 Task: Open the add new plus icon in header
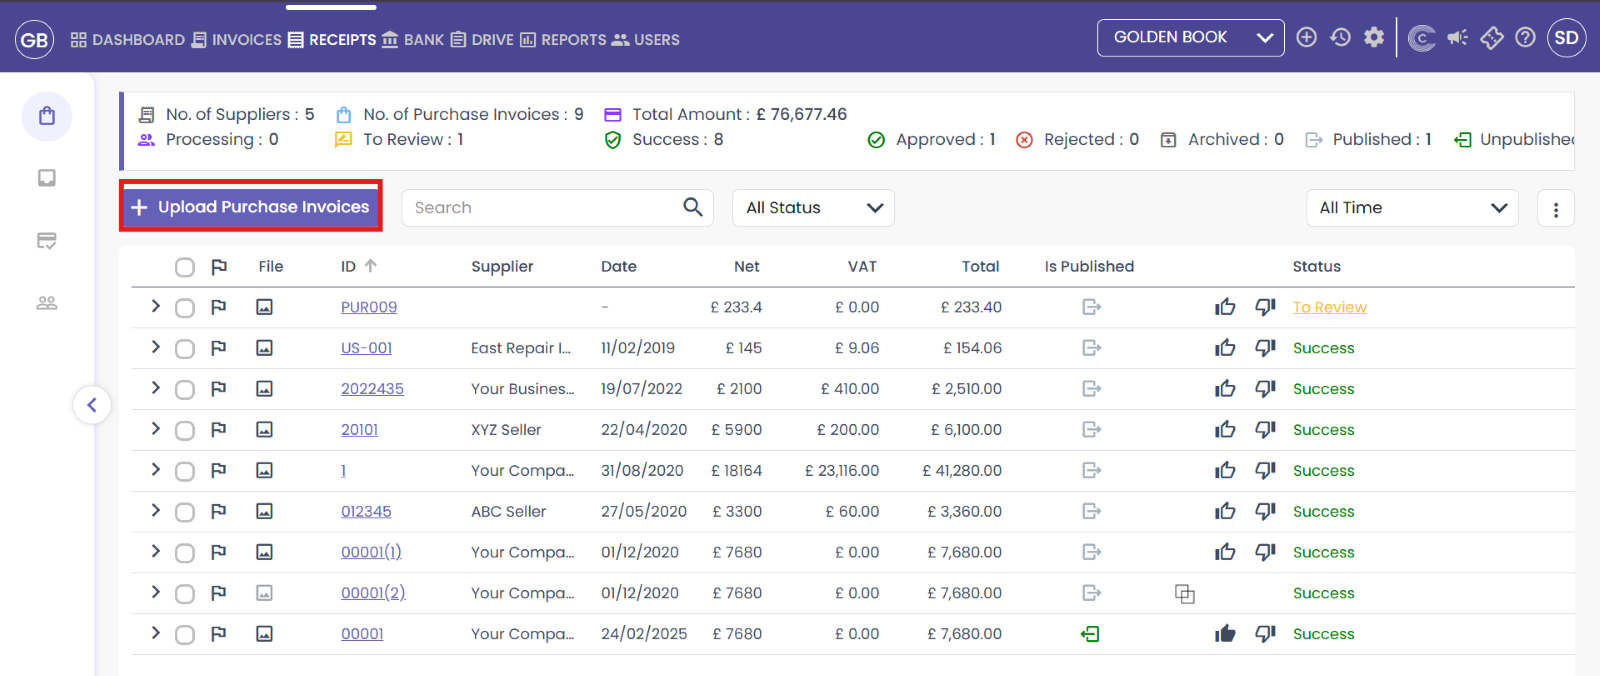[1306, 37]
